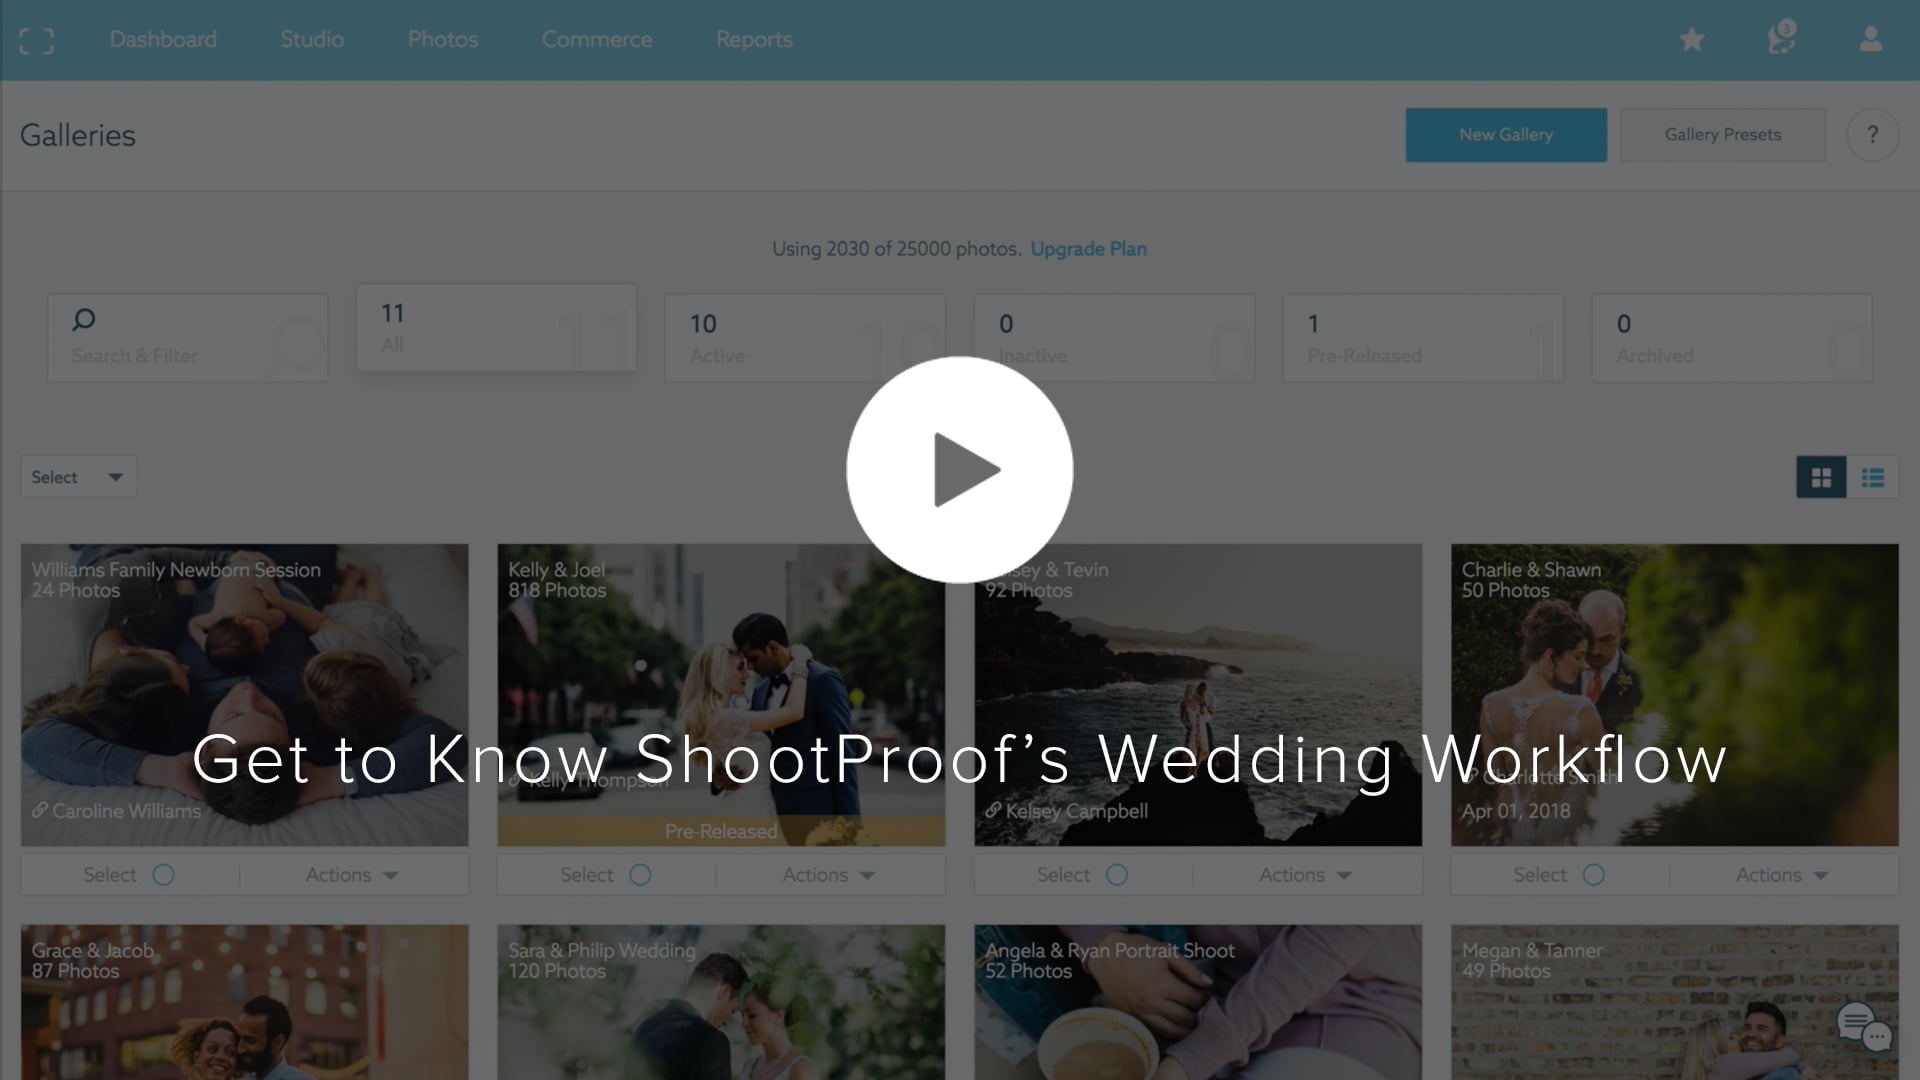Click the ShootProof logo icon
Viewport: 1920px width, 1080px height.
click(36, 40)
